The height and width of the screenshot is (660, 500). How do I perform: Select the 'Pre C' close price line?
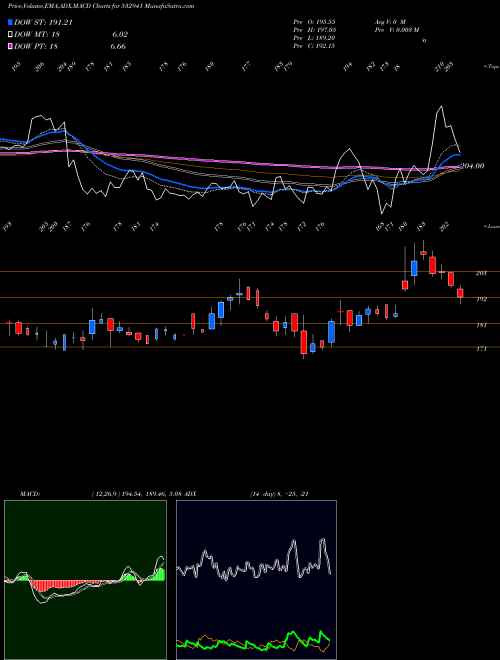pos(314,46)
